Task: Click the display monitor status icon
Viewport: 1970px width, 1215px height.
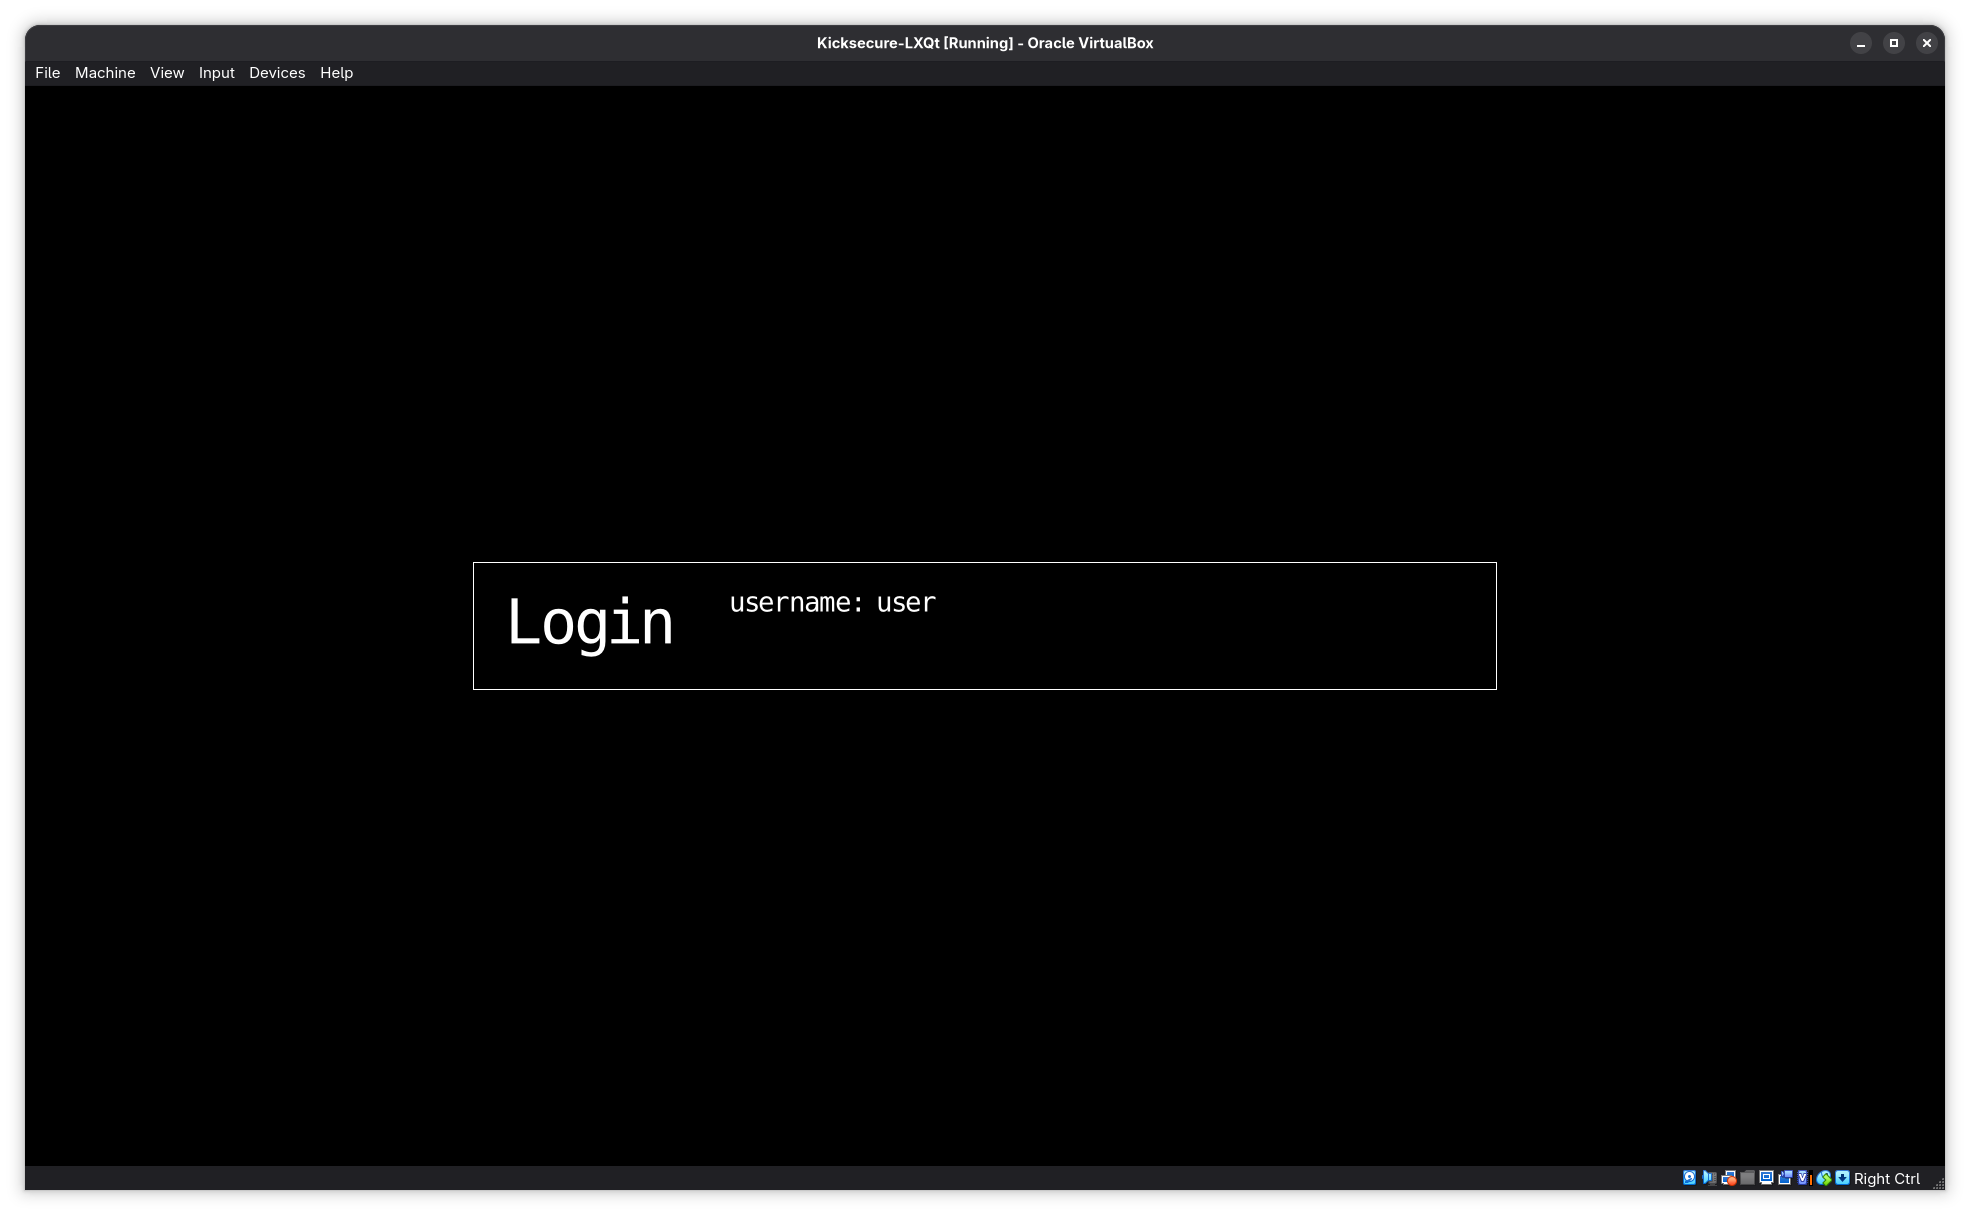Action: point(1766,1178)
